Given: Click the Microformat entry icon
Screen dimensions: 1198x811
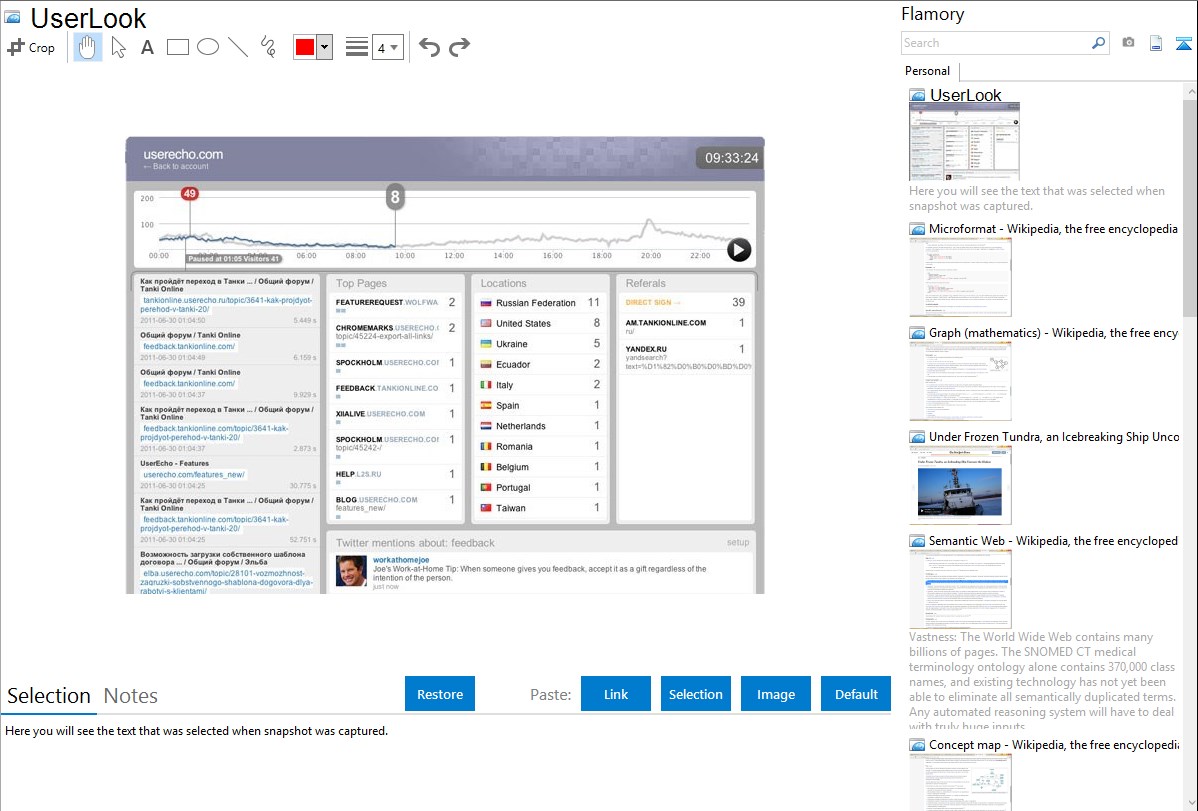Looking at the screenshot, I should click(917, 229).
